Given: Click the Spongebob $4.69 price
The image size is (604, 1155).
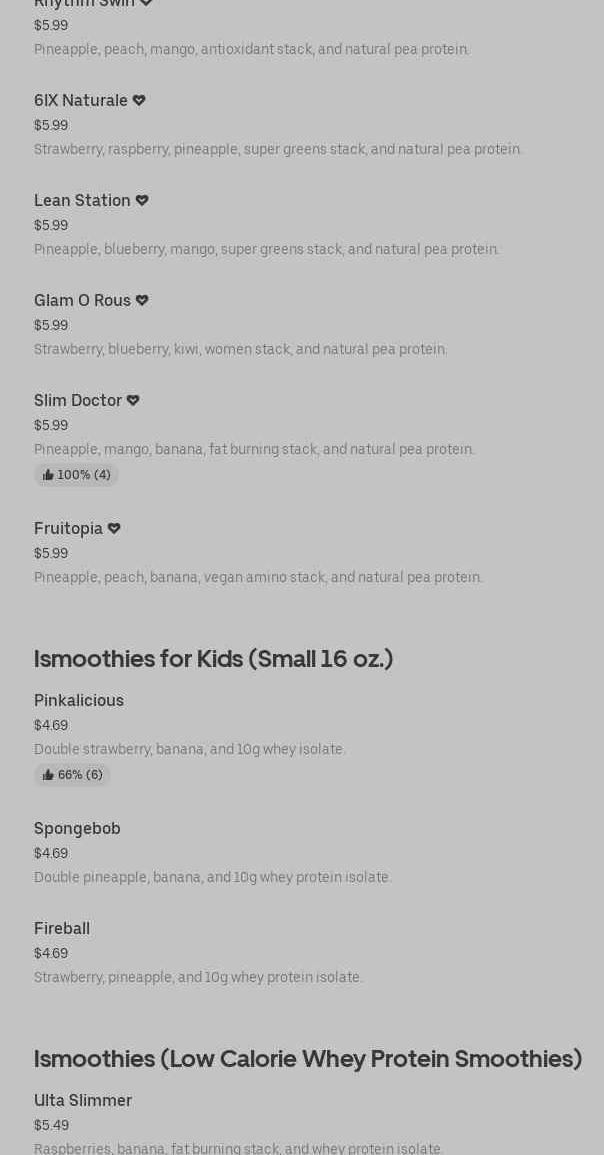Looking at the screenshot, I should tap(51, 853).
